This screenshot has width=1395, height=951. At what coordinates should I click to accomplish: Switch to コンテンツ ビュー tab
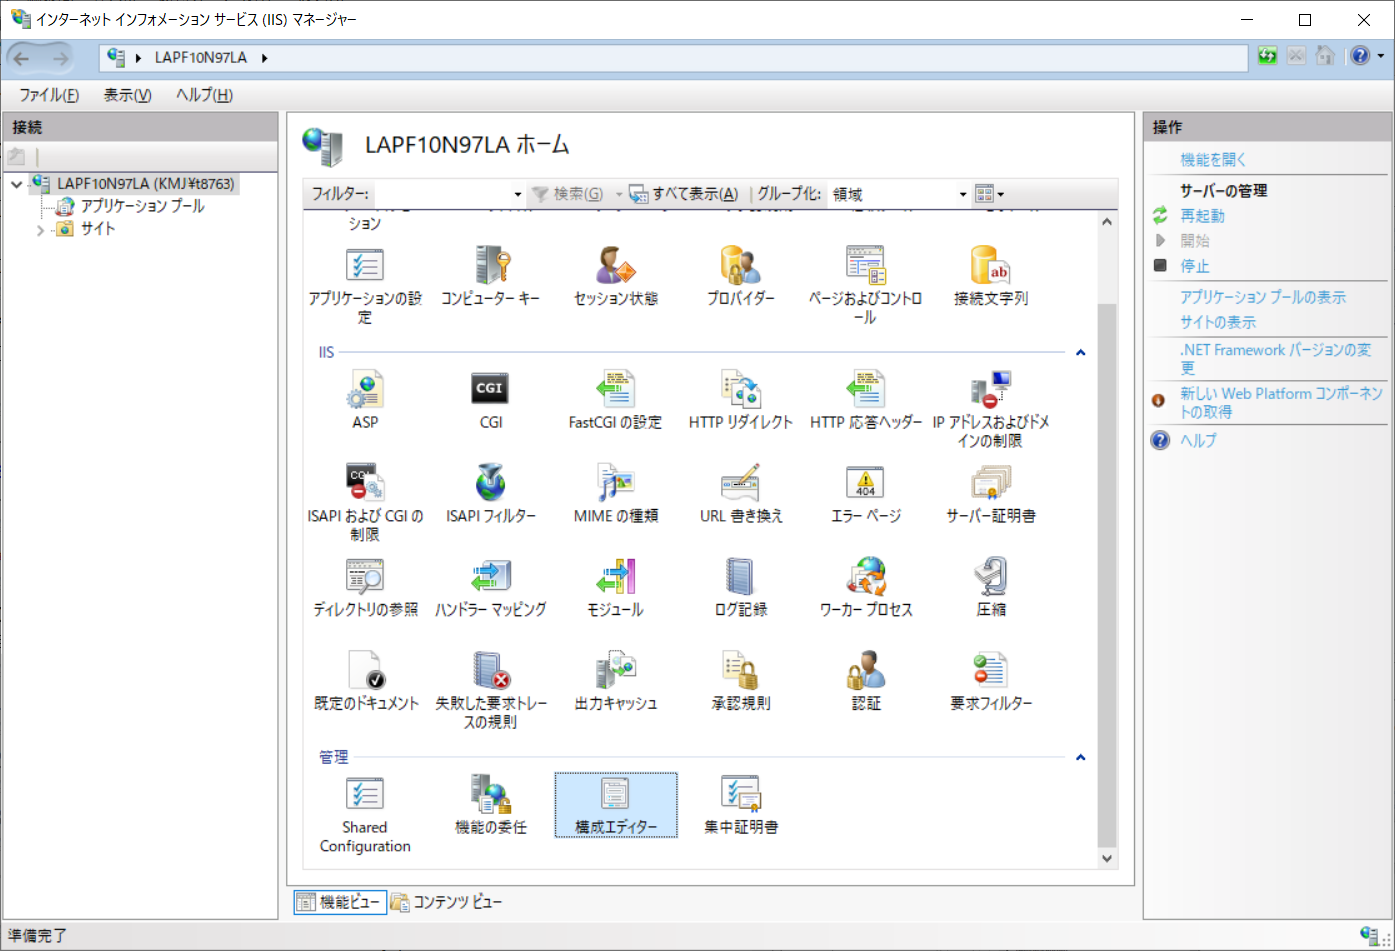(446, 902)
